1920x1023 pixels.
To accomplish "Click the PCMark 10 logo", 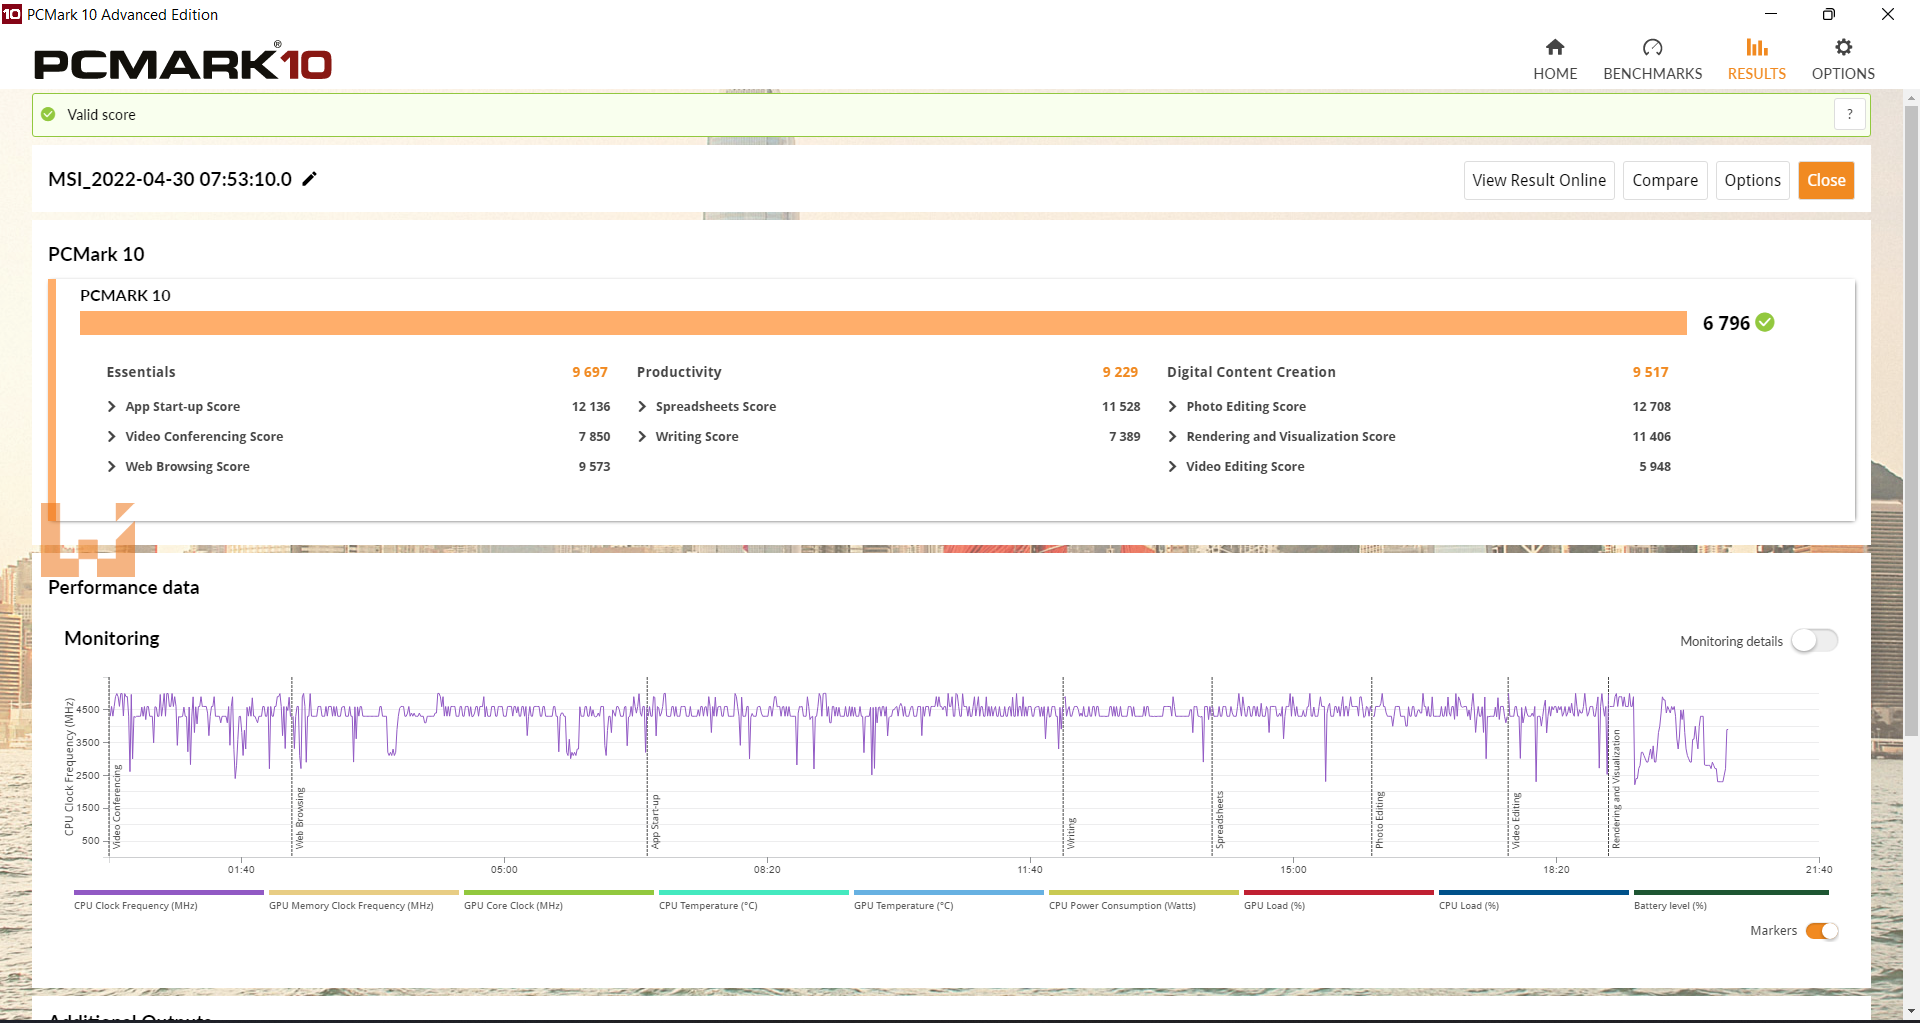I will pyautogui.click(x=183, y=63).
